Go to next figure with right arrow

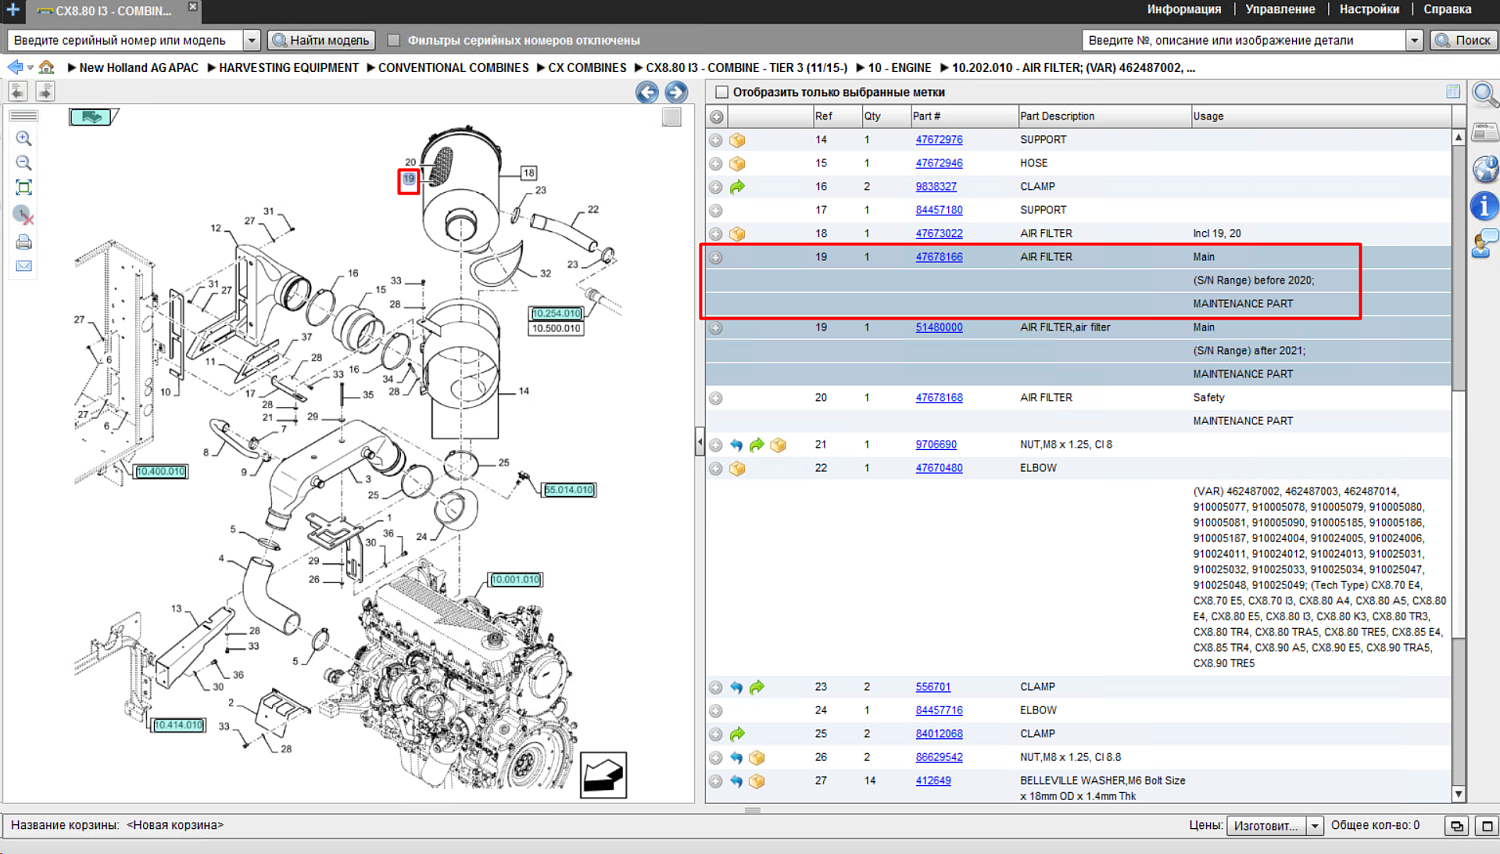tap(676, 93)
